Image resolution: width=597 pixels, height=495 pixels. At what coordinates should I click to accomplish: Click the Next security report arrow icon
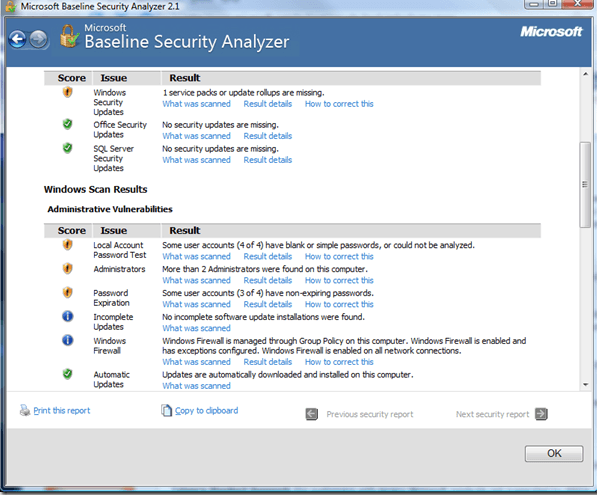(x=541, y=414)
